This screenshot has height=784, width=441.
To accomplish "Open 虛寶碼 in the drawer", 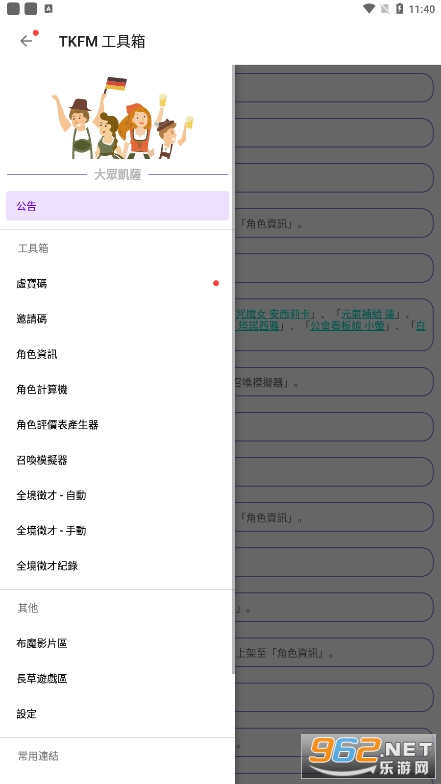I will [x=118, y=284].
